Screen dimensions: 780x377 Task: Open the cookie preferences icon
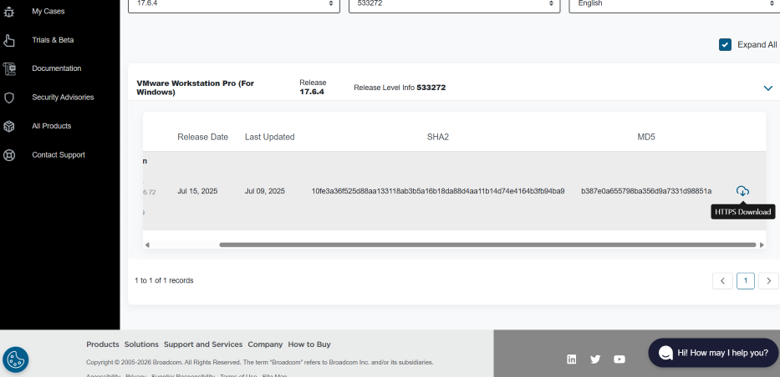click(15, 359)
